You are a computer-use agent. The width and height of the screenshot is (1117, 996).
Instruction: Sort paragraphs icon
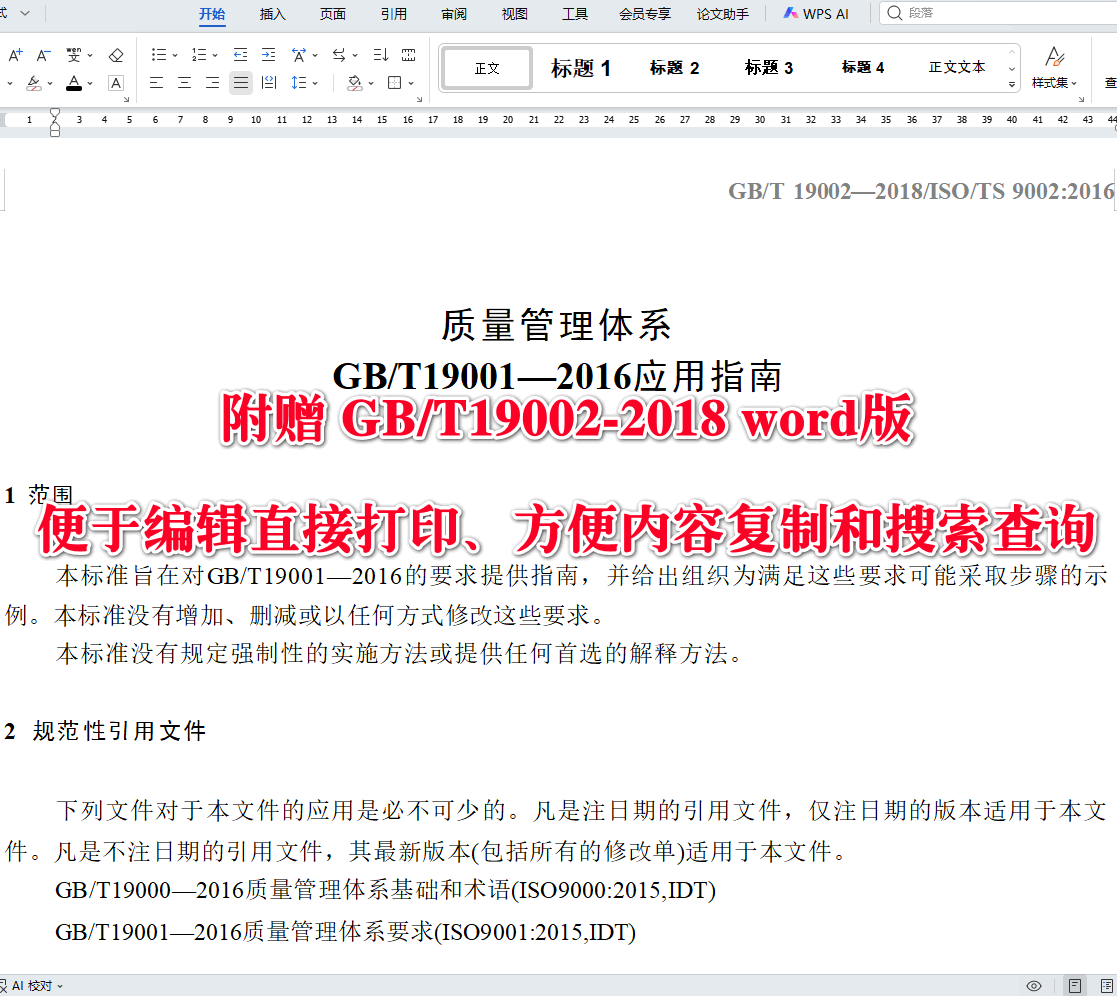pyautogui.click(x=381, y=55)
